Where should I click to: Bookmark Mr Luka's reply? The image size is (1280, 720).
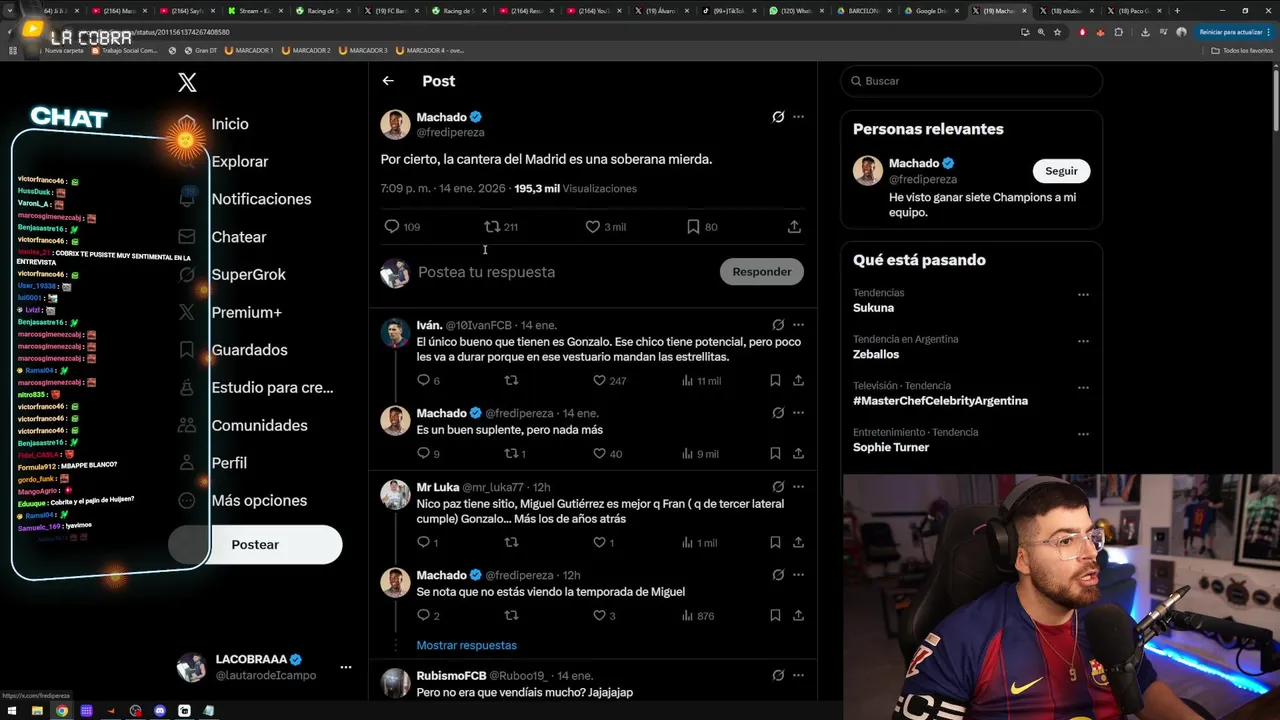tap(775, 542)
